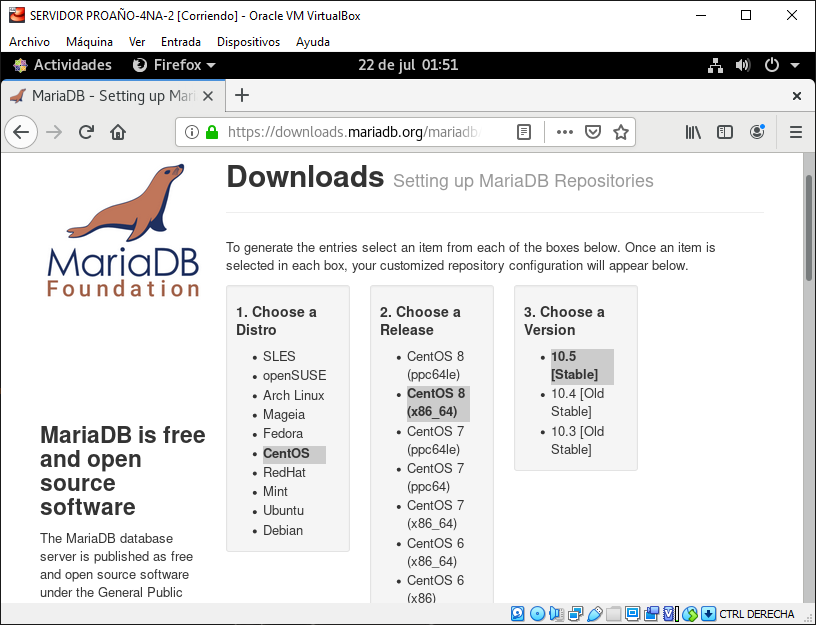Open Firefox account icon
Screen dimensions: 816x625
pos(757,132)
